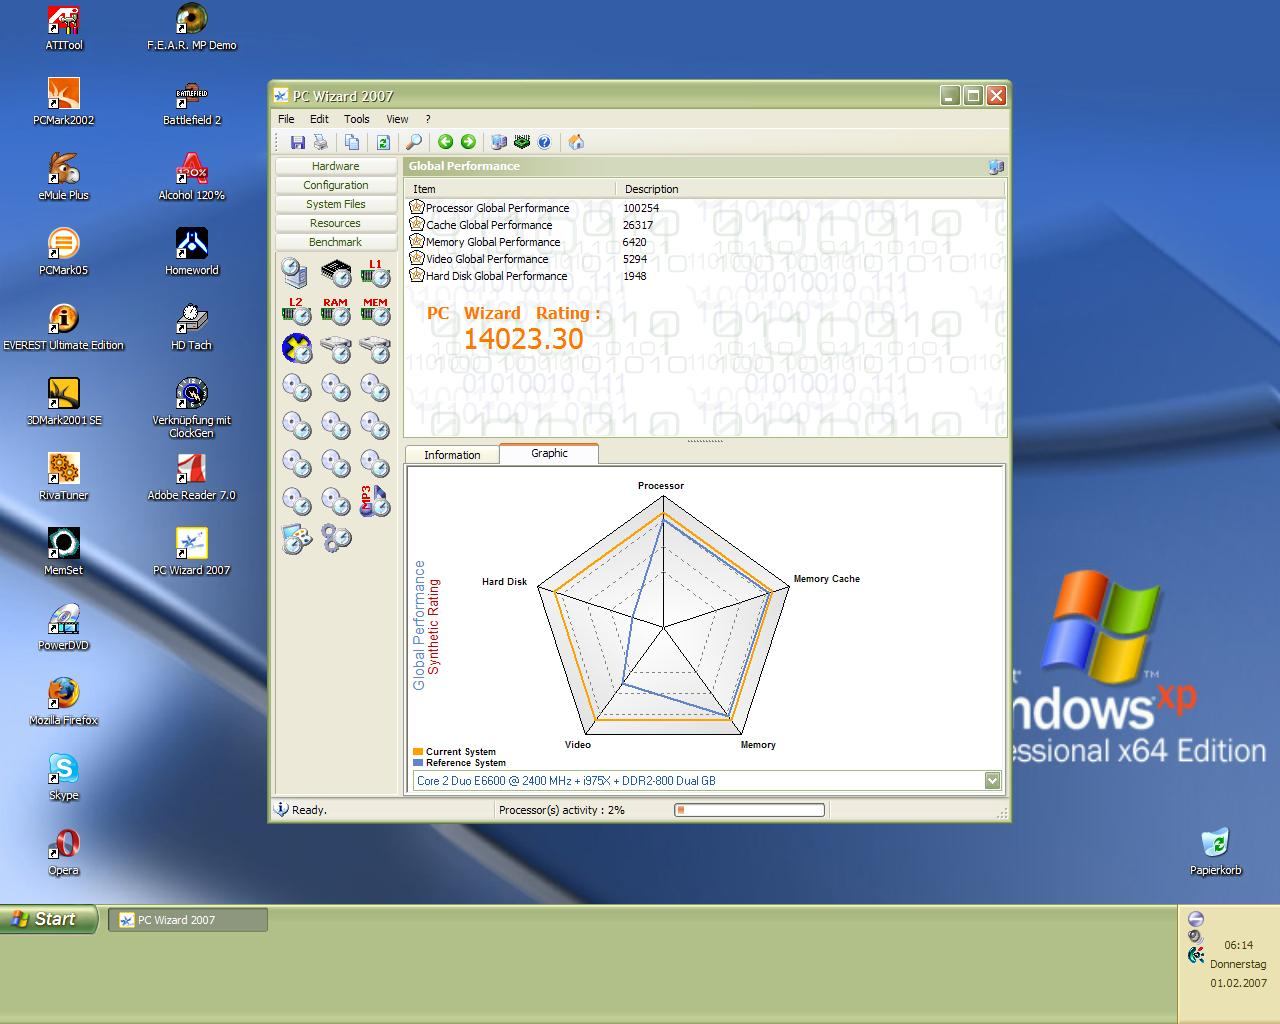Click the processor activity progress bar
1280x1024 pixels.
(x=750, y=810)
